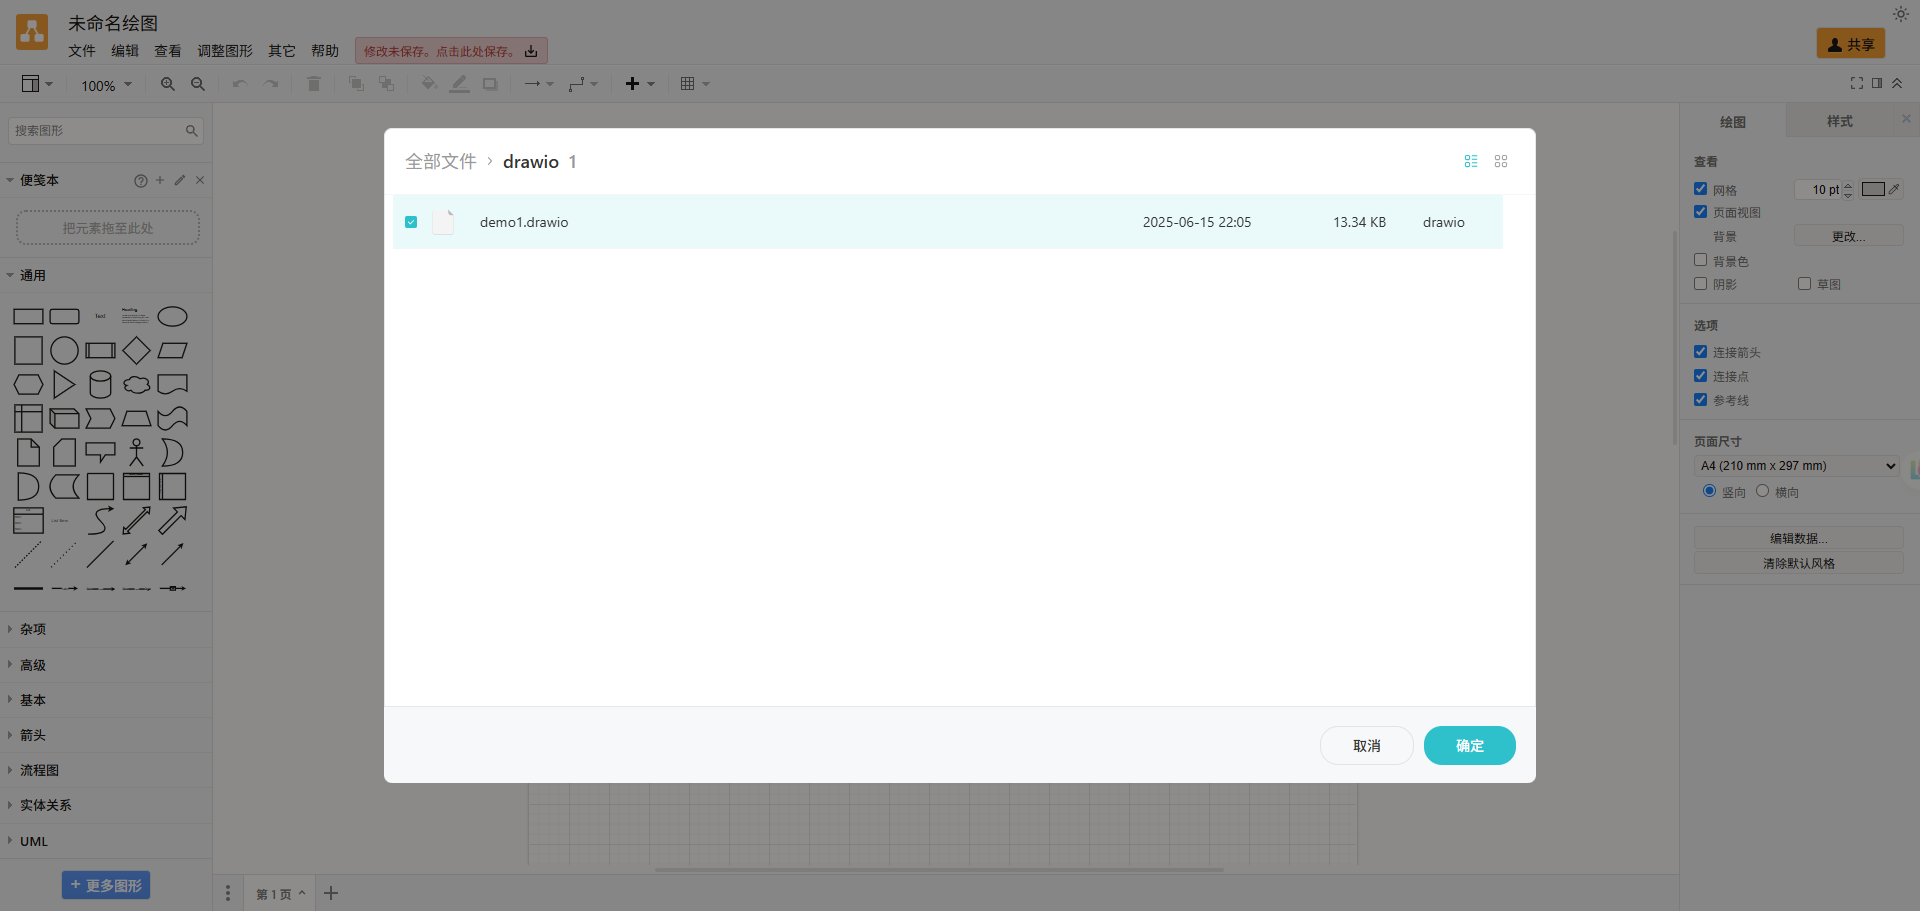Click the 取消 cancel button
The height and width of the screenshot is (911, 1920).
click(1367, 746)
